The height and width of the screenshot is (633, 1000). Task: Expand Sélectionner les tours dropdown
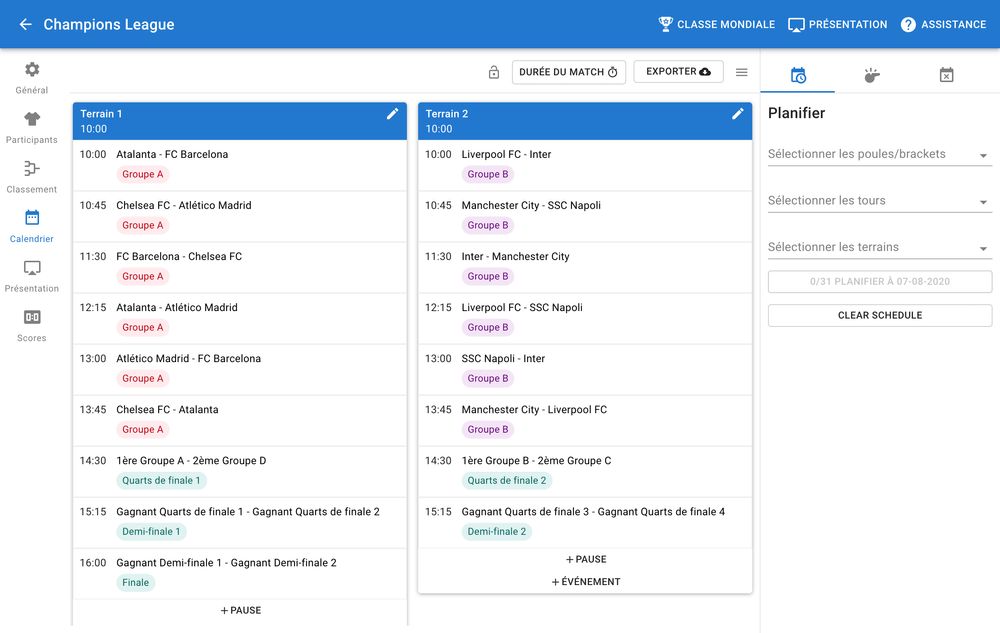click(879, 201)
